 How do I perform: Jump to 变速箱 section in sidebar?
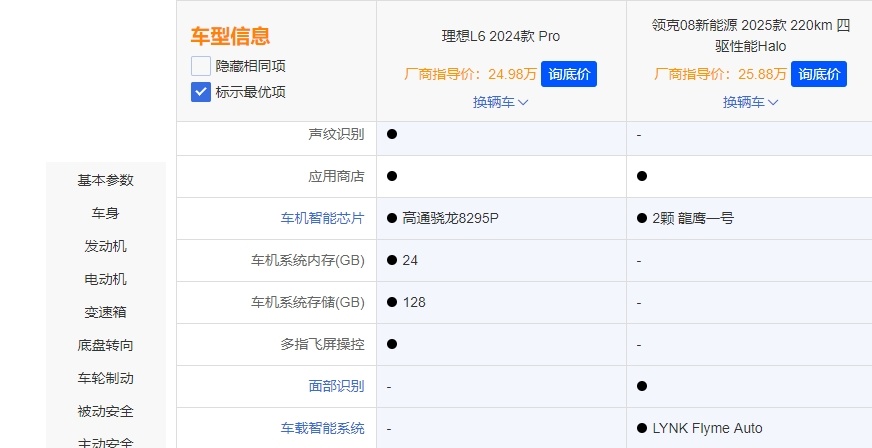[x=106, y=312]
